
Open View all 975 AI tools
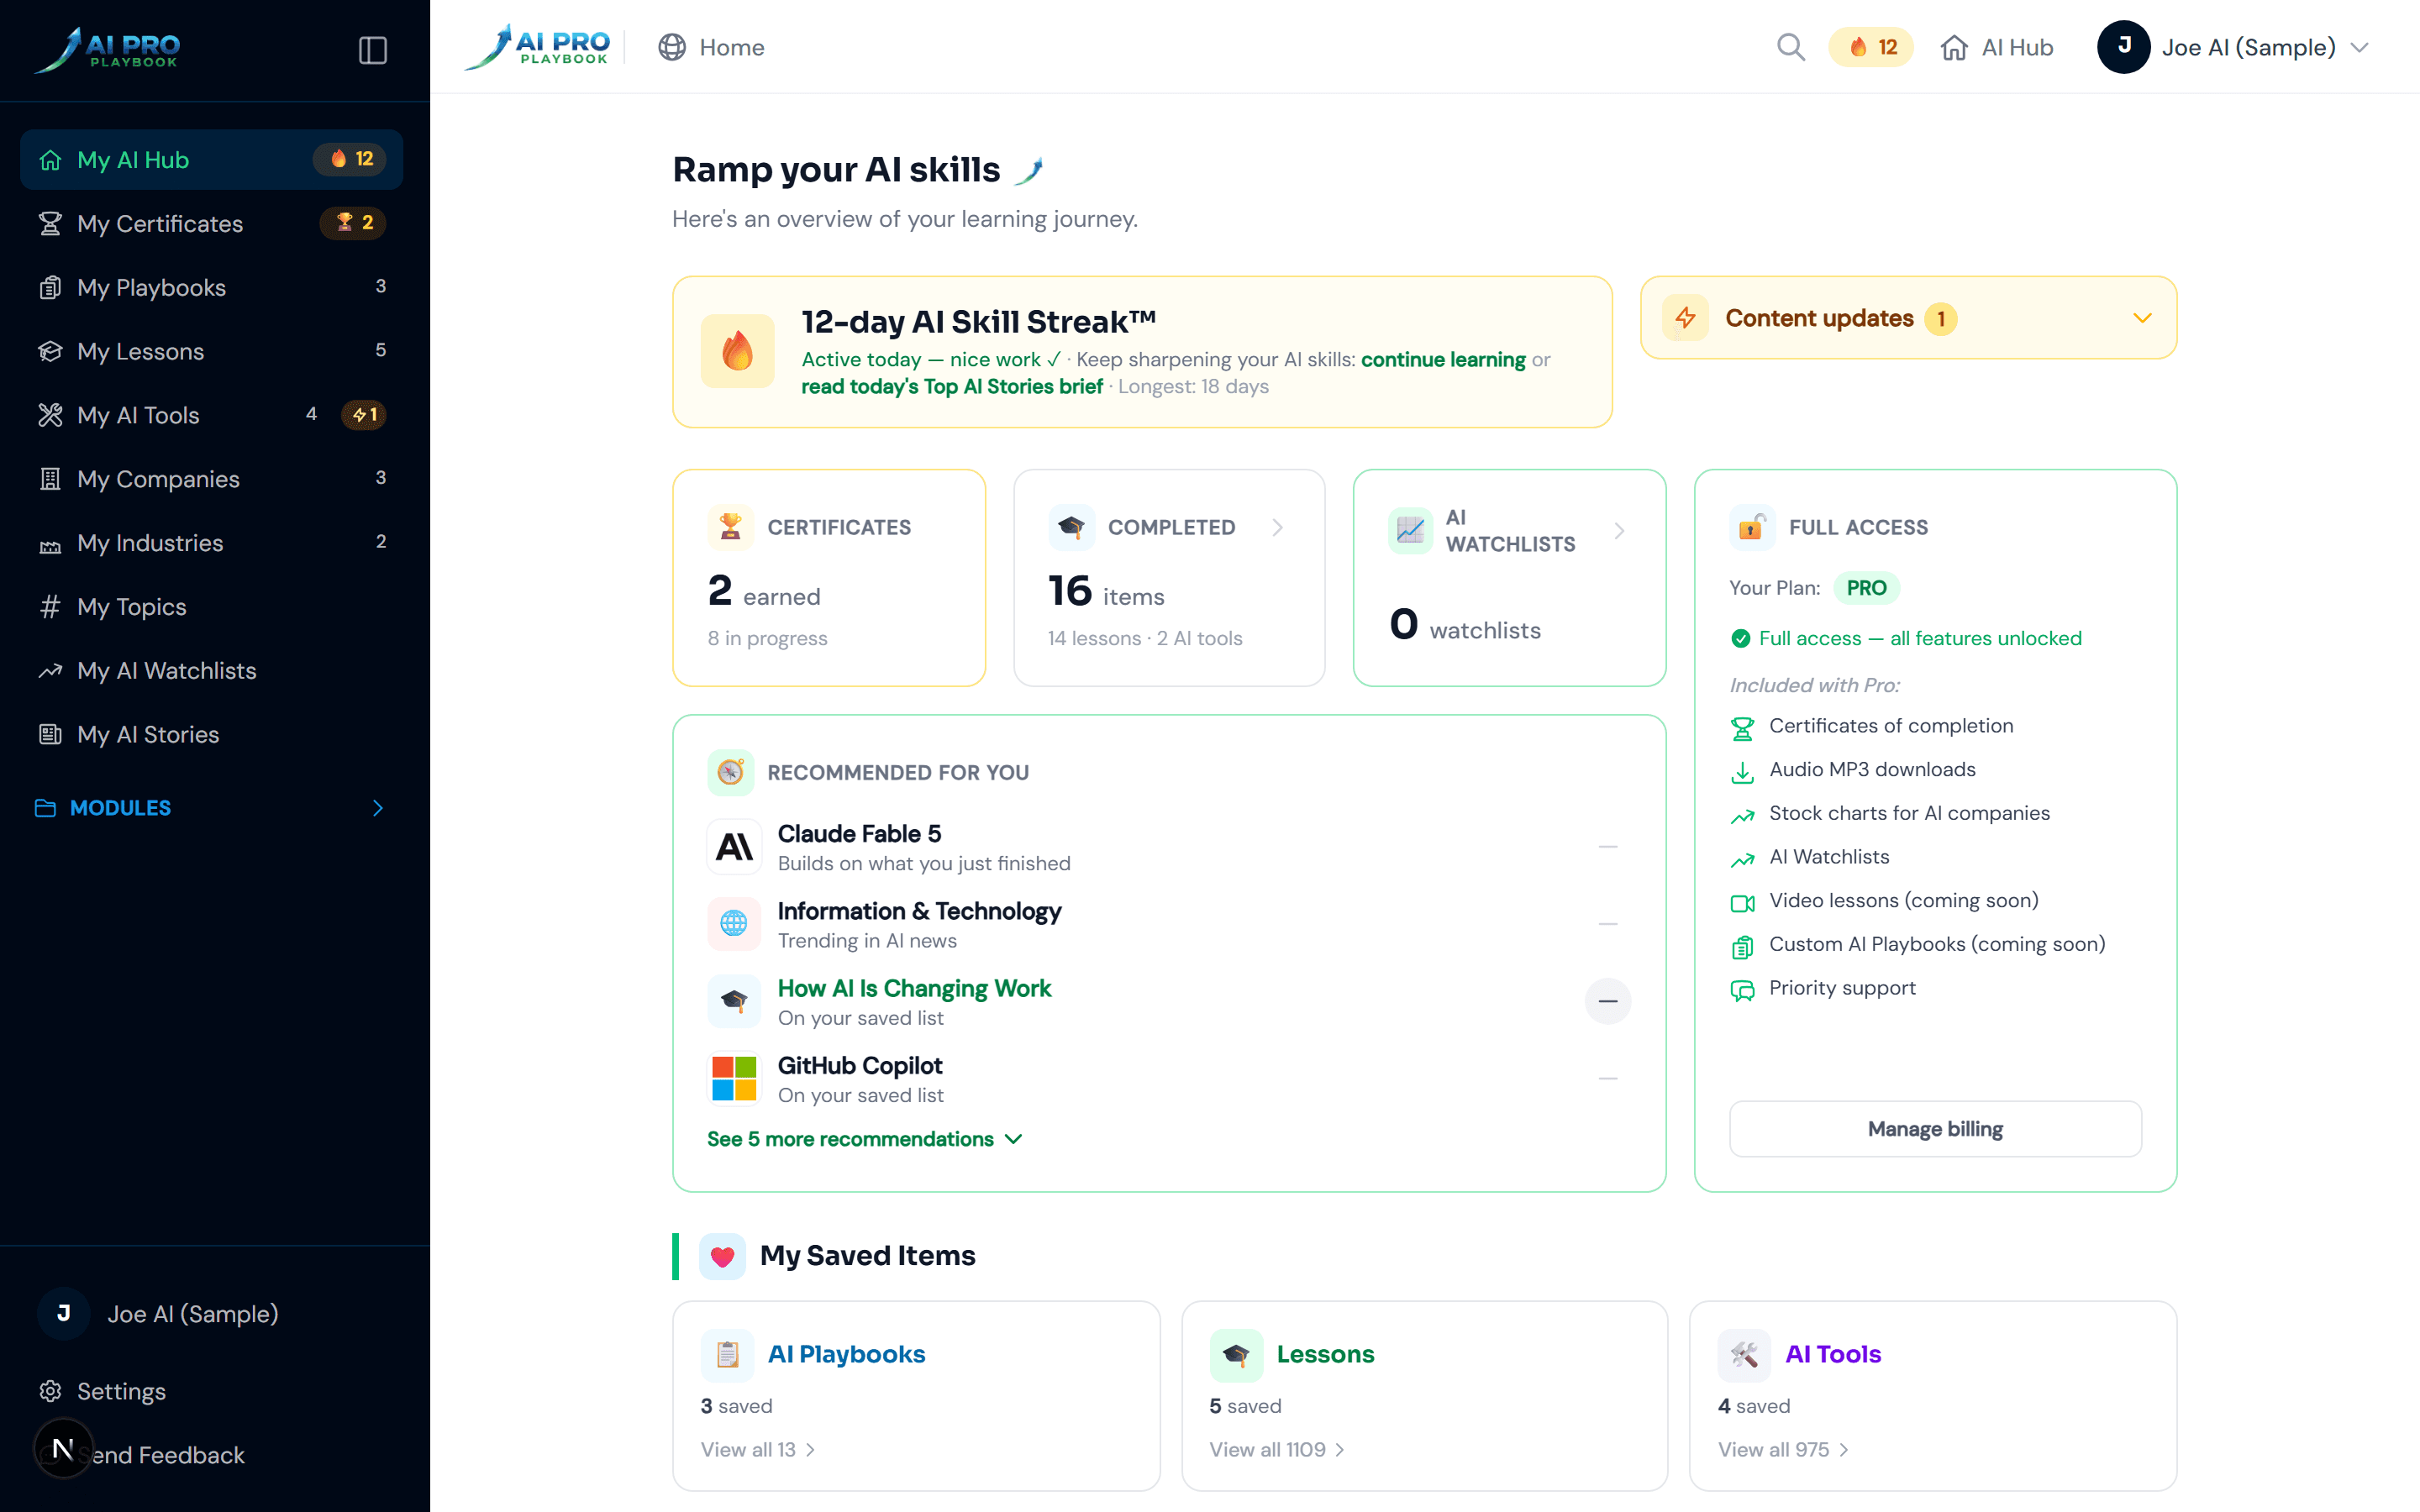1783,1449
